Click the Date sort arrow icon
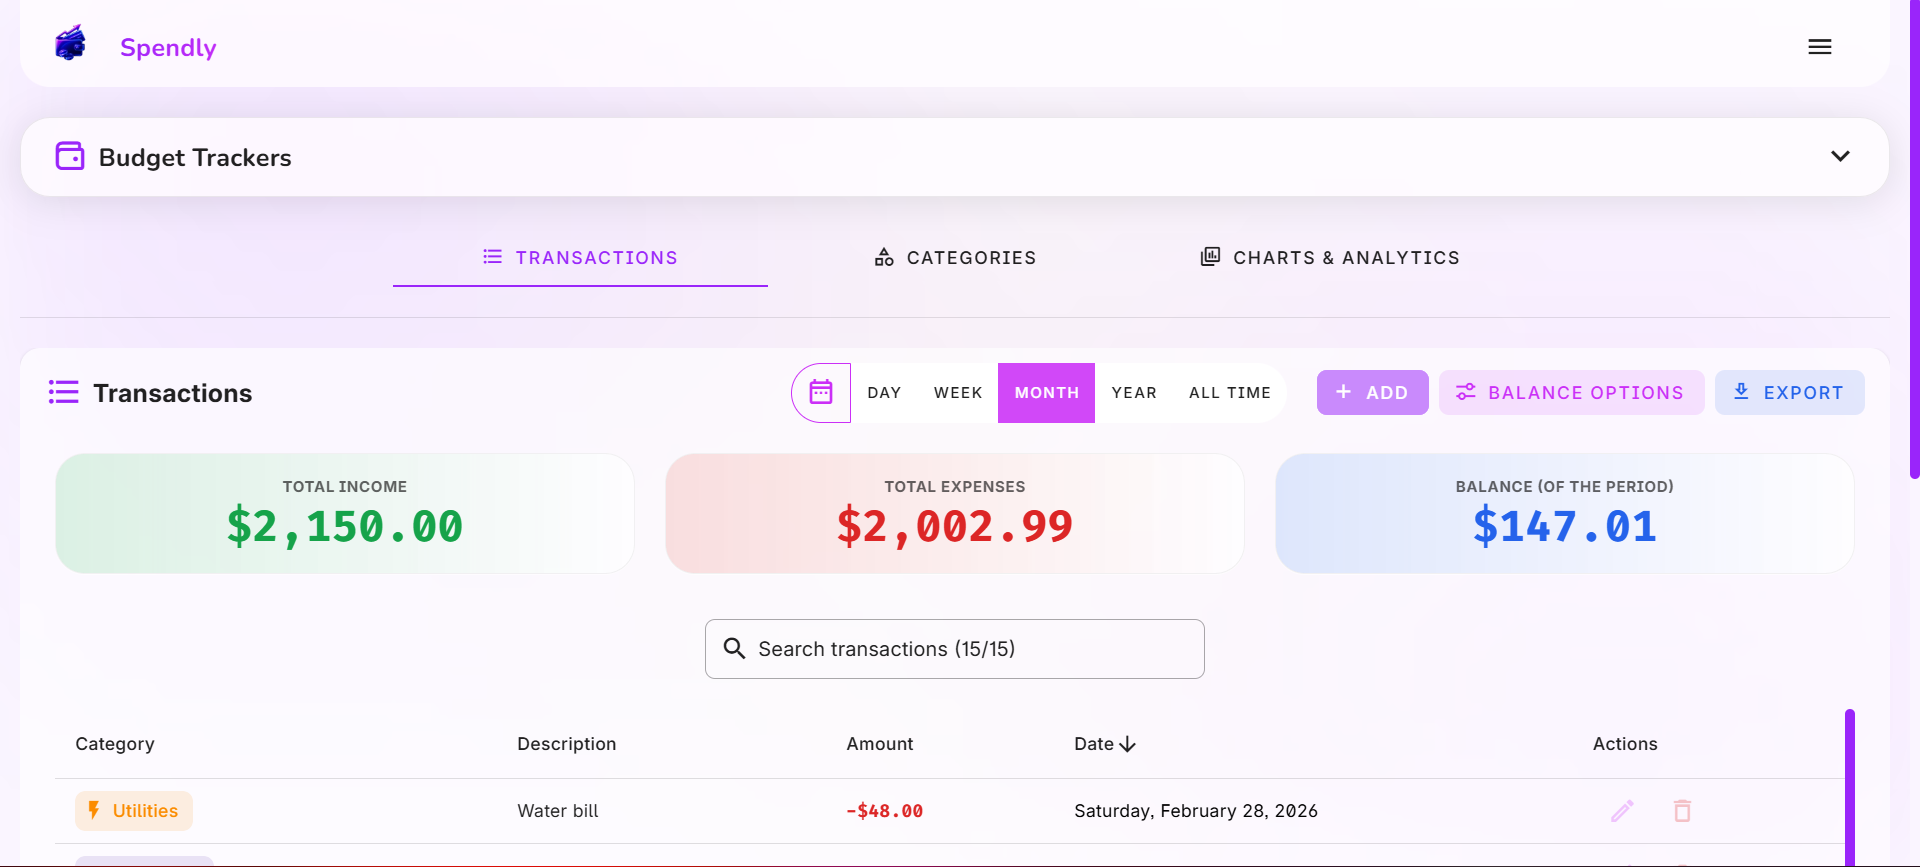This screenshot has width=1920, height=867. pyautogui.click(x=1128, y=744)
